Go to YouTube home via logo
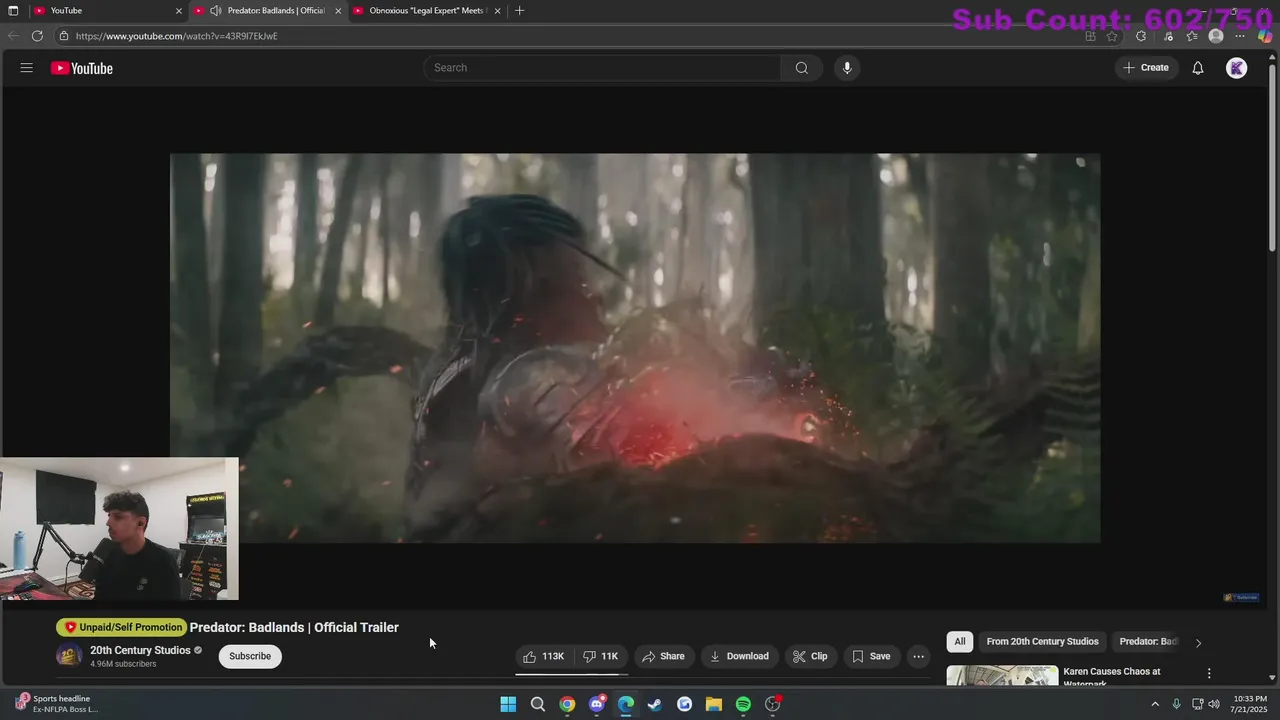The height and width of the screenshot is (720, 1280). (x=82, y=68)
